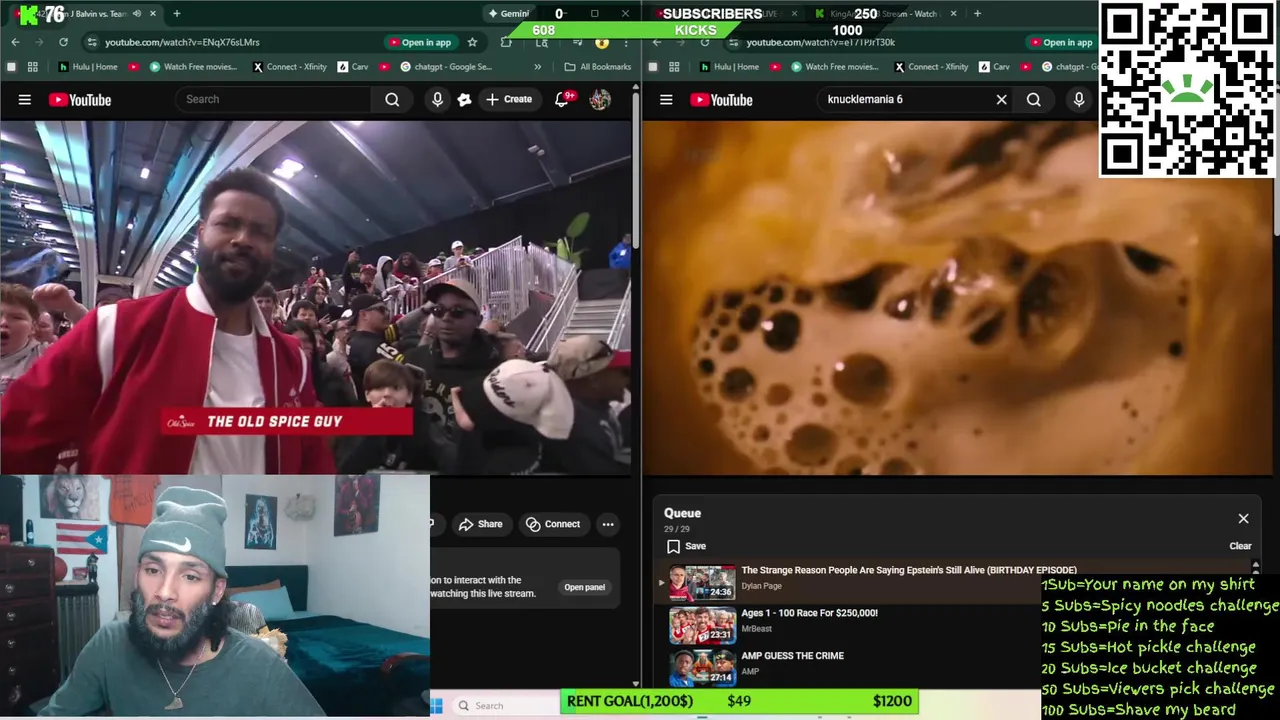This screenshot has height=720, width=1280.
Task: Open Hulu | Home bookmark in left window
Action: 88,67
